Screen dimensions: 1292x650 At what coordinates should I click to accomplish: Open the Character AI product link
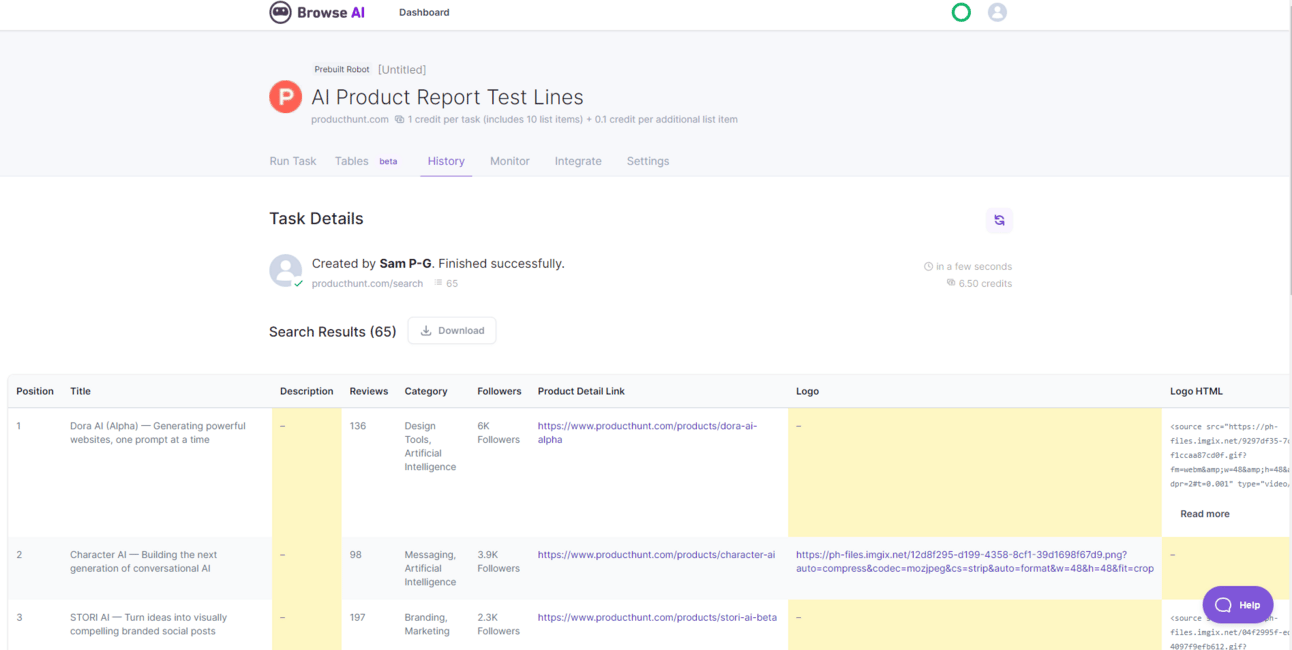(656, 555)
